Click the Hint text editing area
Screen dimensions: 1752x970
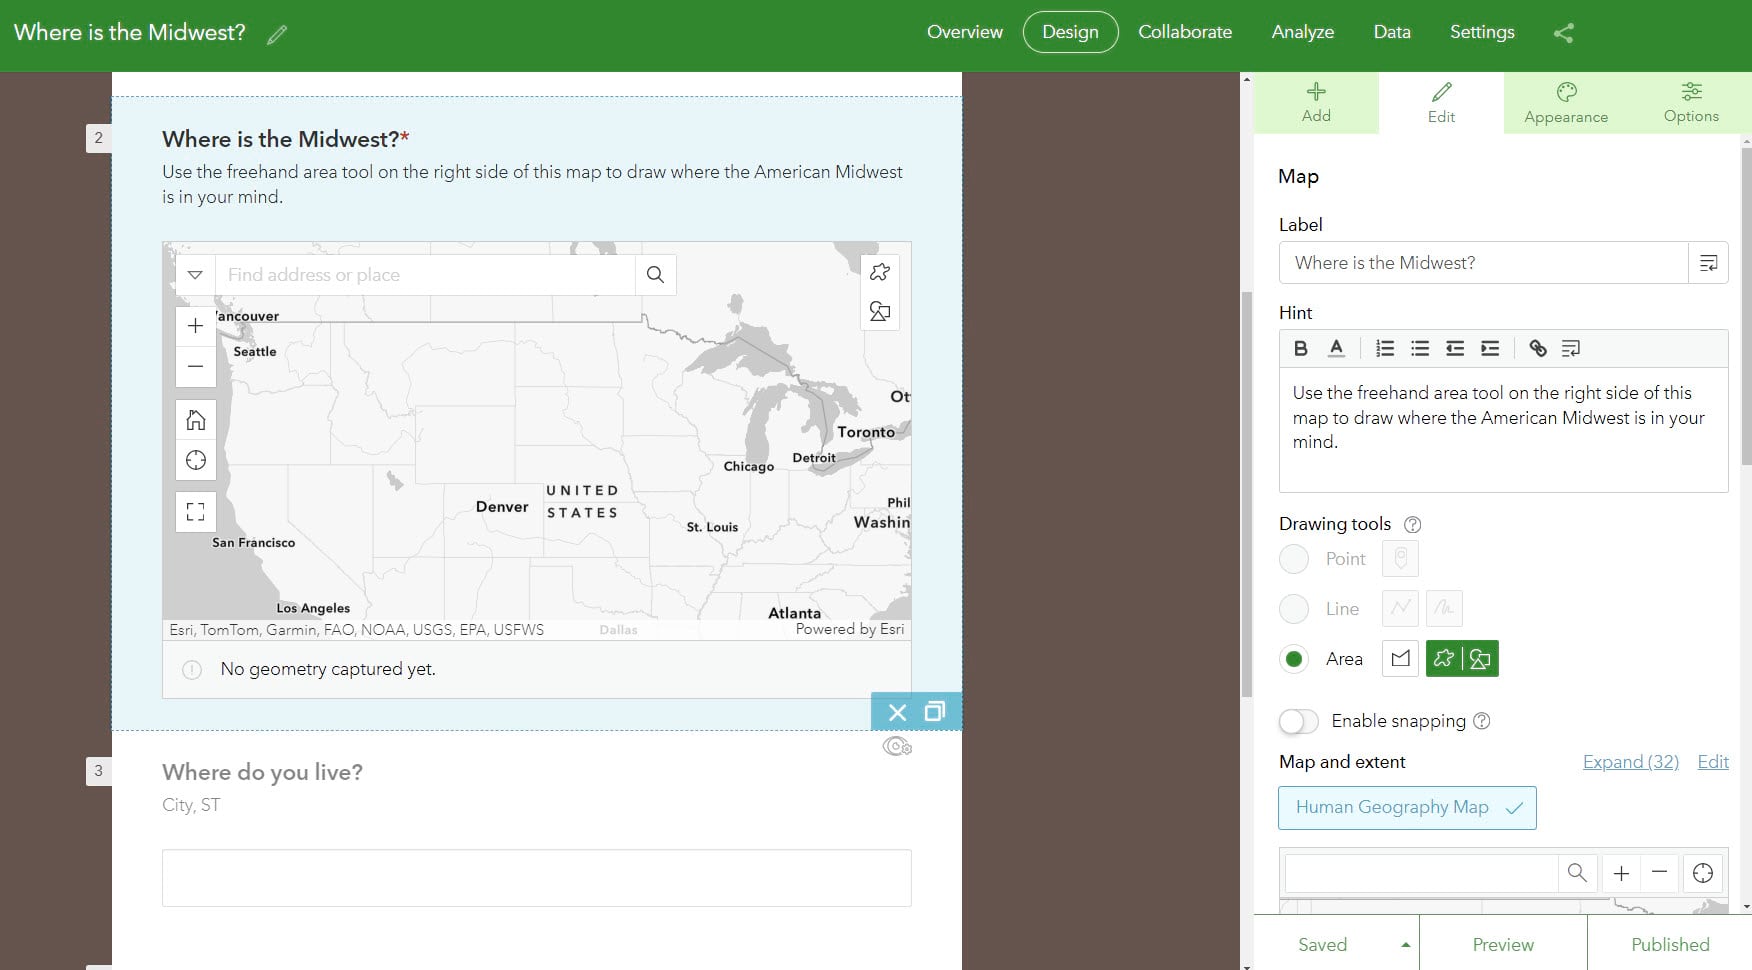point(1503,430)
